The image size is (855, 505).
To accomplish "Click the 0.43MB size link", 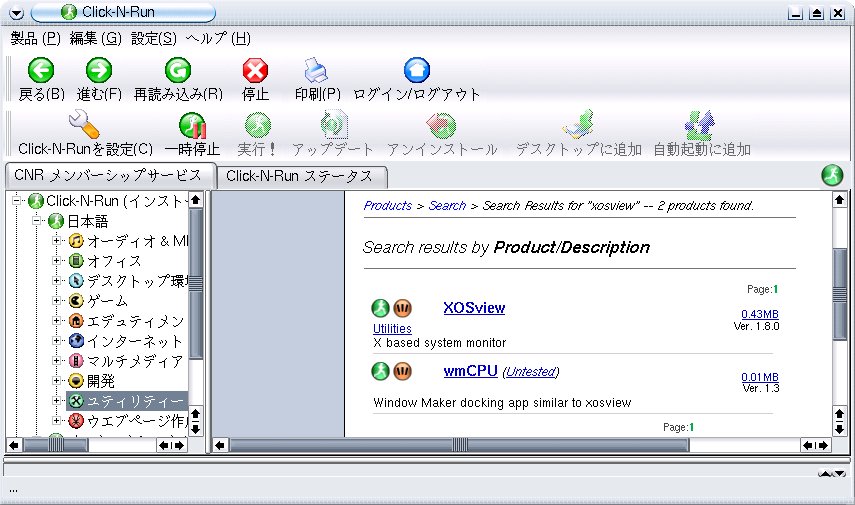I will click(x=760, y=314).
